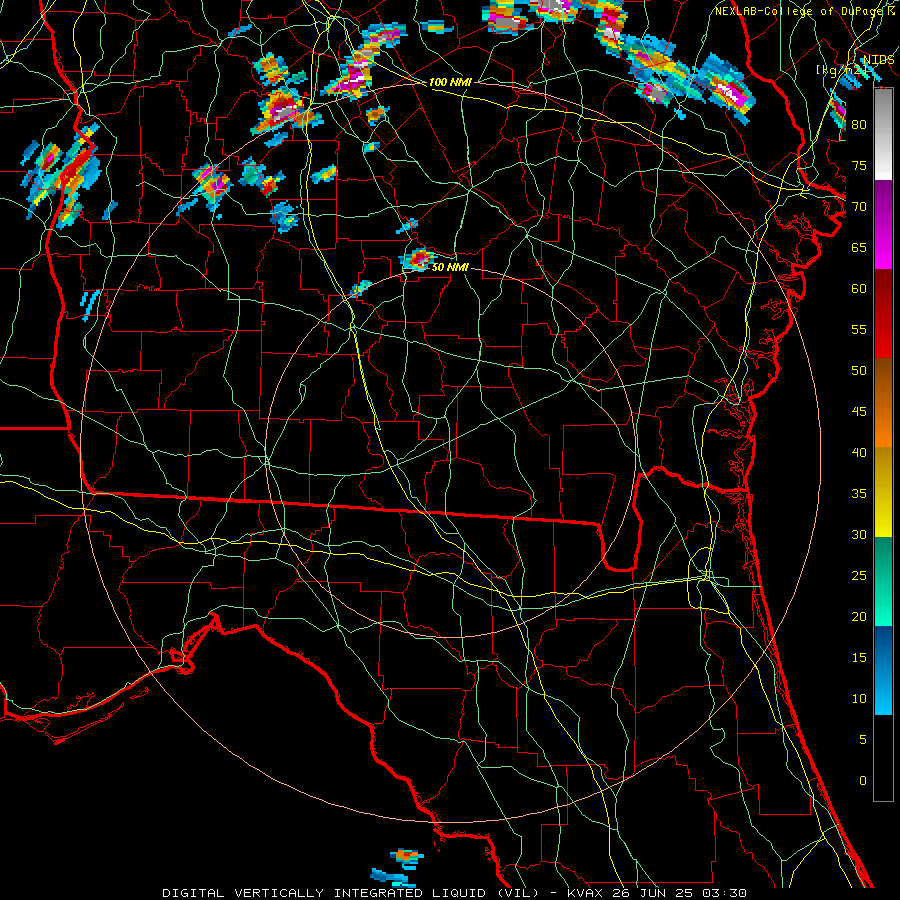Screen dimensions: 900x900
Task: Click the scale value 10
Action: [x=859, y=699]
